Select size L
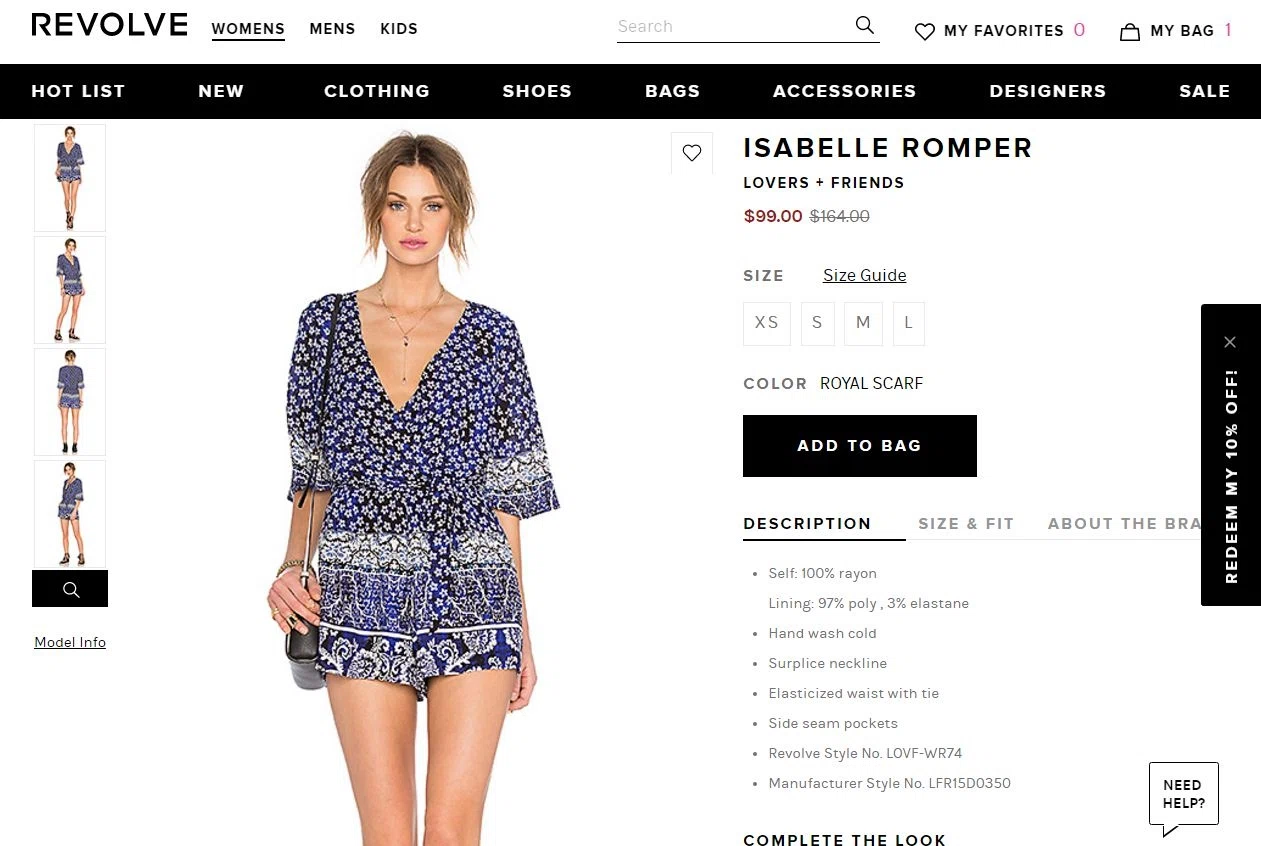The width and height of the screenshot is (1261, 846). (909, 323)
